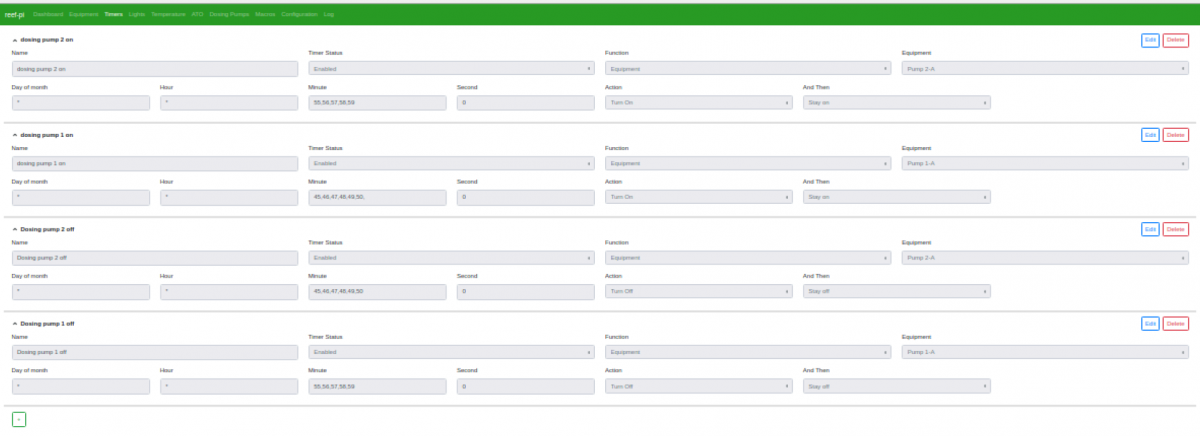Open Function dropdown for 'dosing pump 2 on'
Image resolution: width=1200 pixels, height=436 pixels.
click(x=748, y=69)
